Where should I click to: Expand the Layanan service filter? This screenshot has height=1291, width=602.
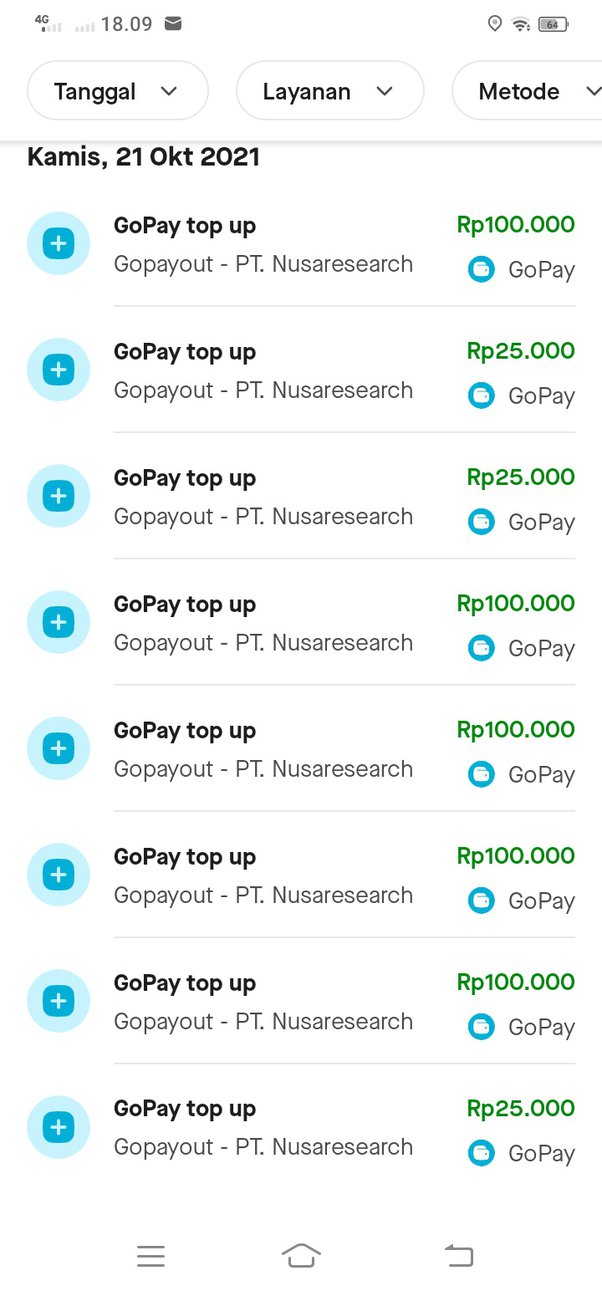click(x=330, y=91)
